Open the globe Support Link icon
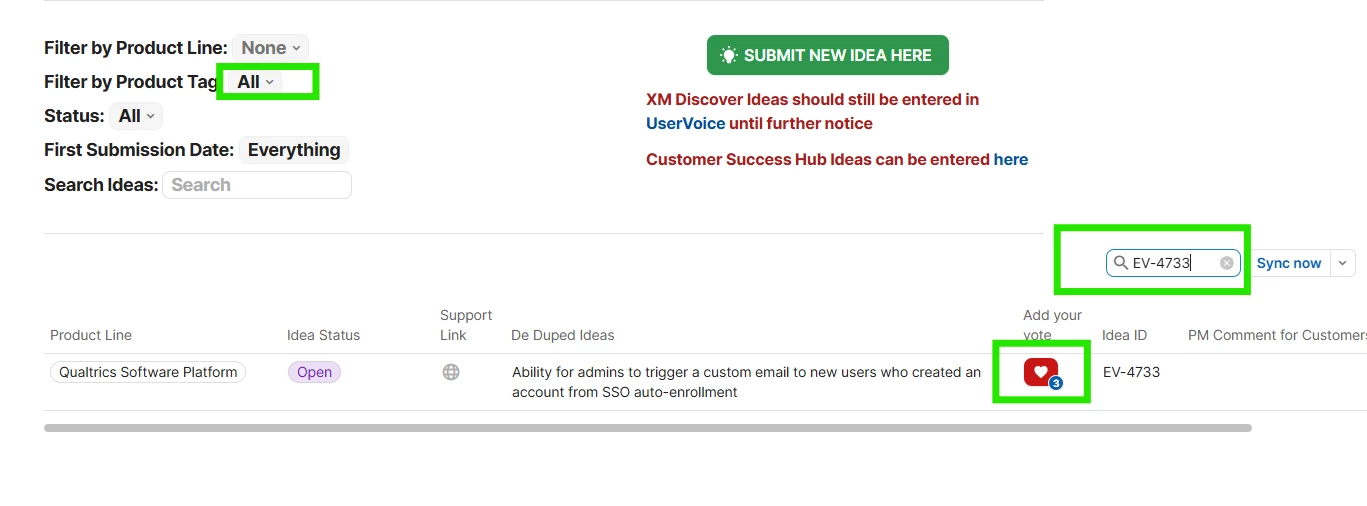This screenshot has height=506, width=1367. (451, 372)
